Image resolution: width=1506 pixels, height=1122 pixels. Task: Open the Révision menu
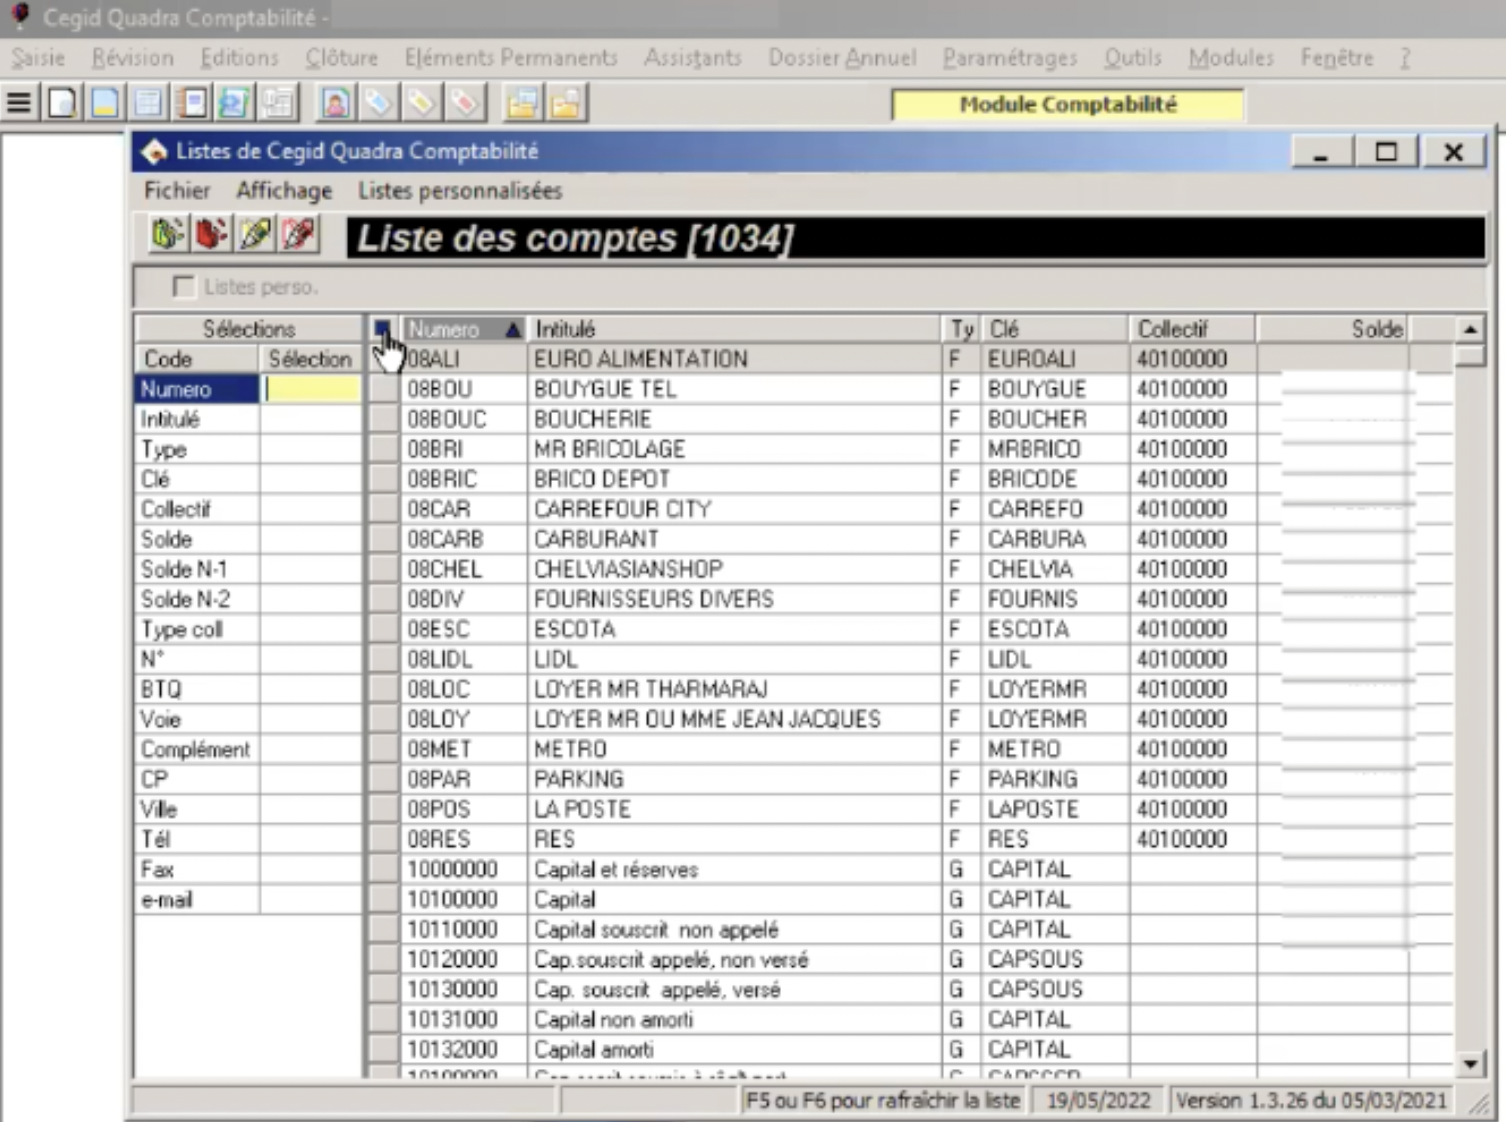coord(132,58)
